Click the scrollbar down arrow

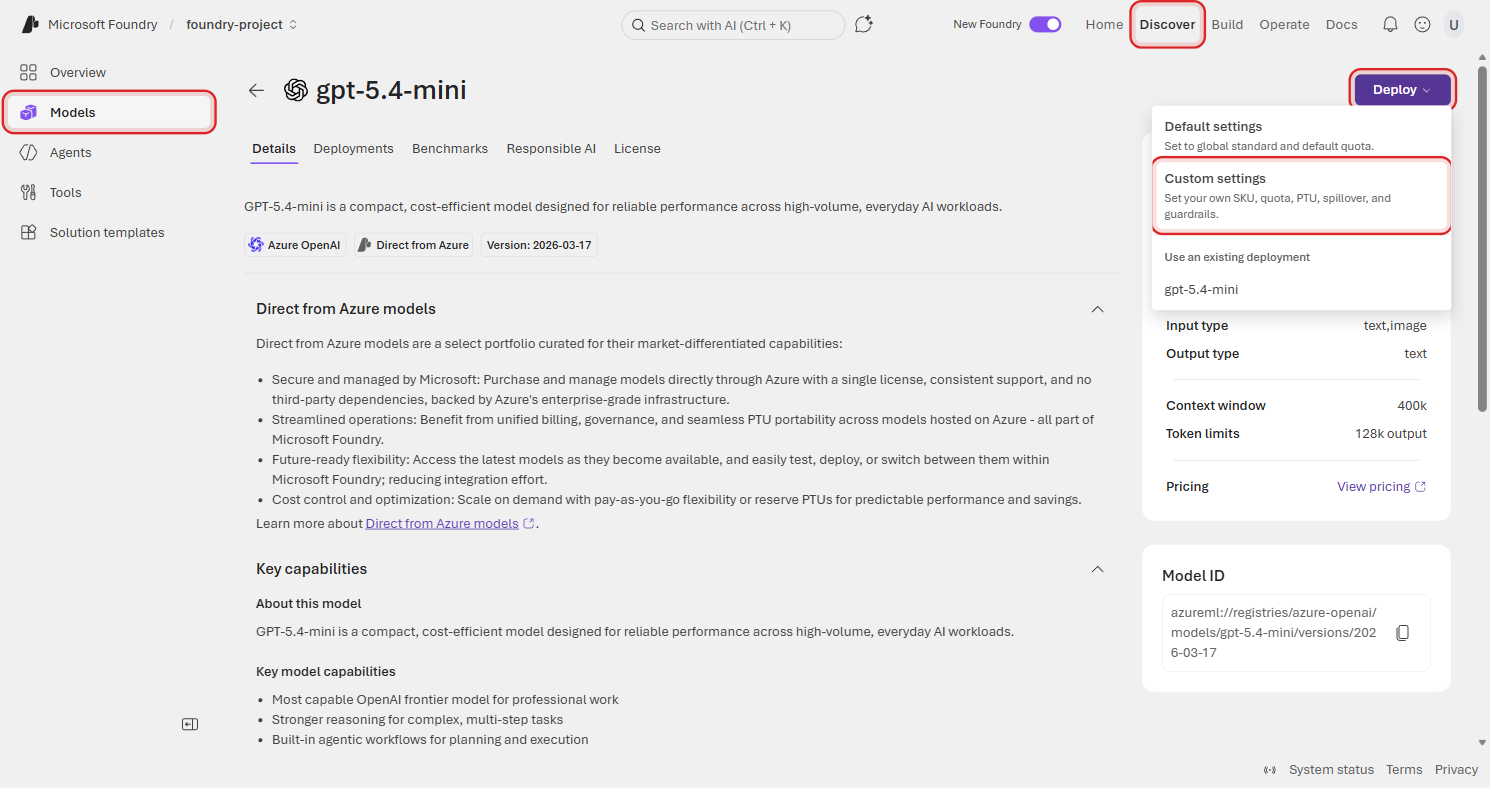coord(1482,743)
